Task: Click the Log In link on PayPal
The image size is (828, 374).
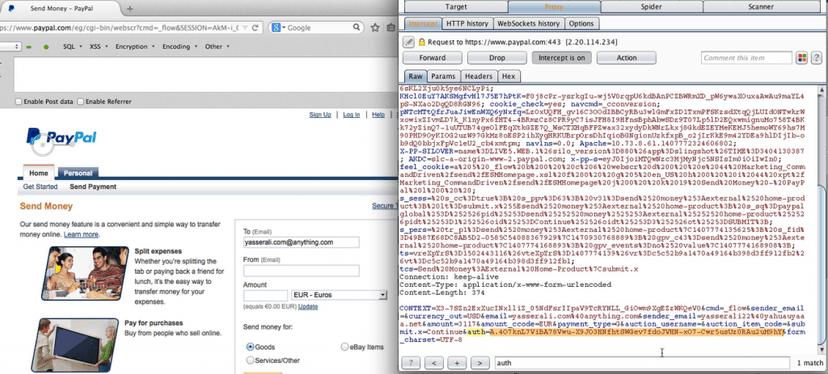Action: [351, 115]
